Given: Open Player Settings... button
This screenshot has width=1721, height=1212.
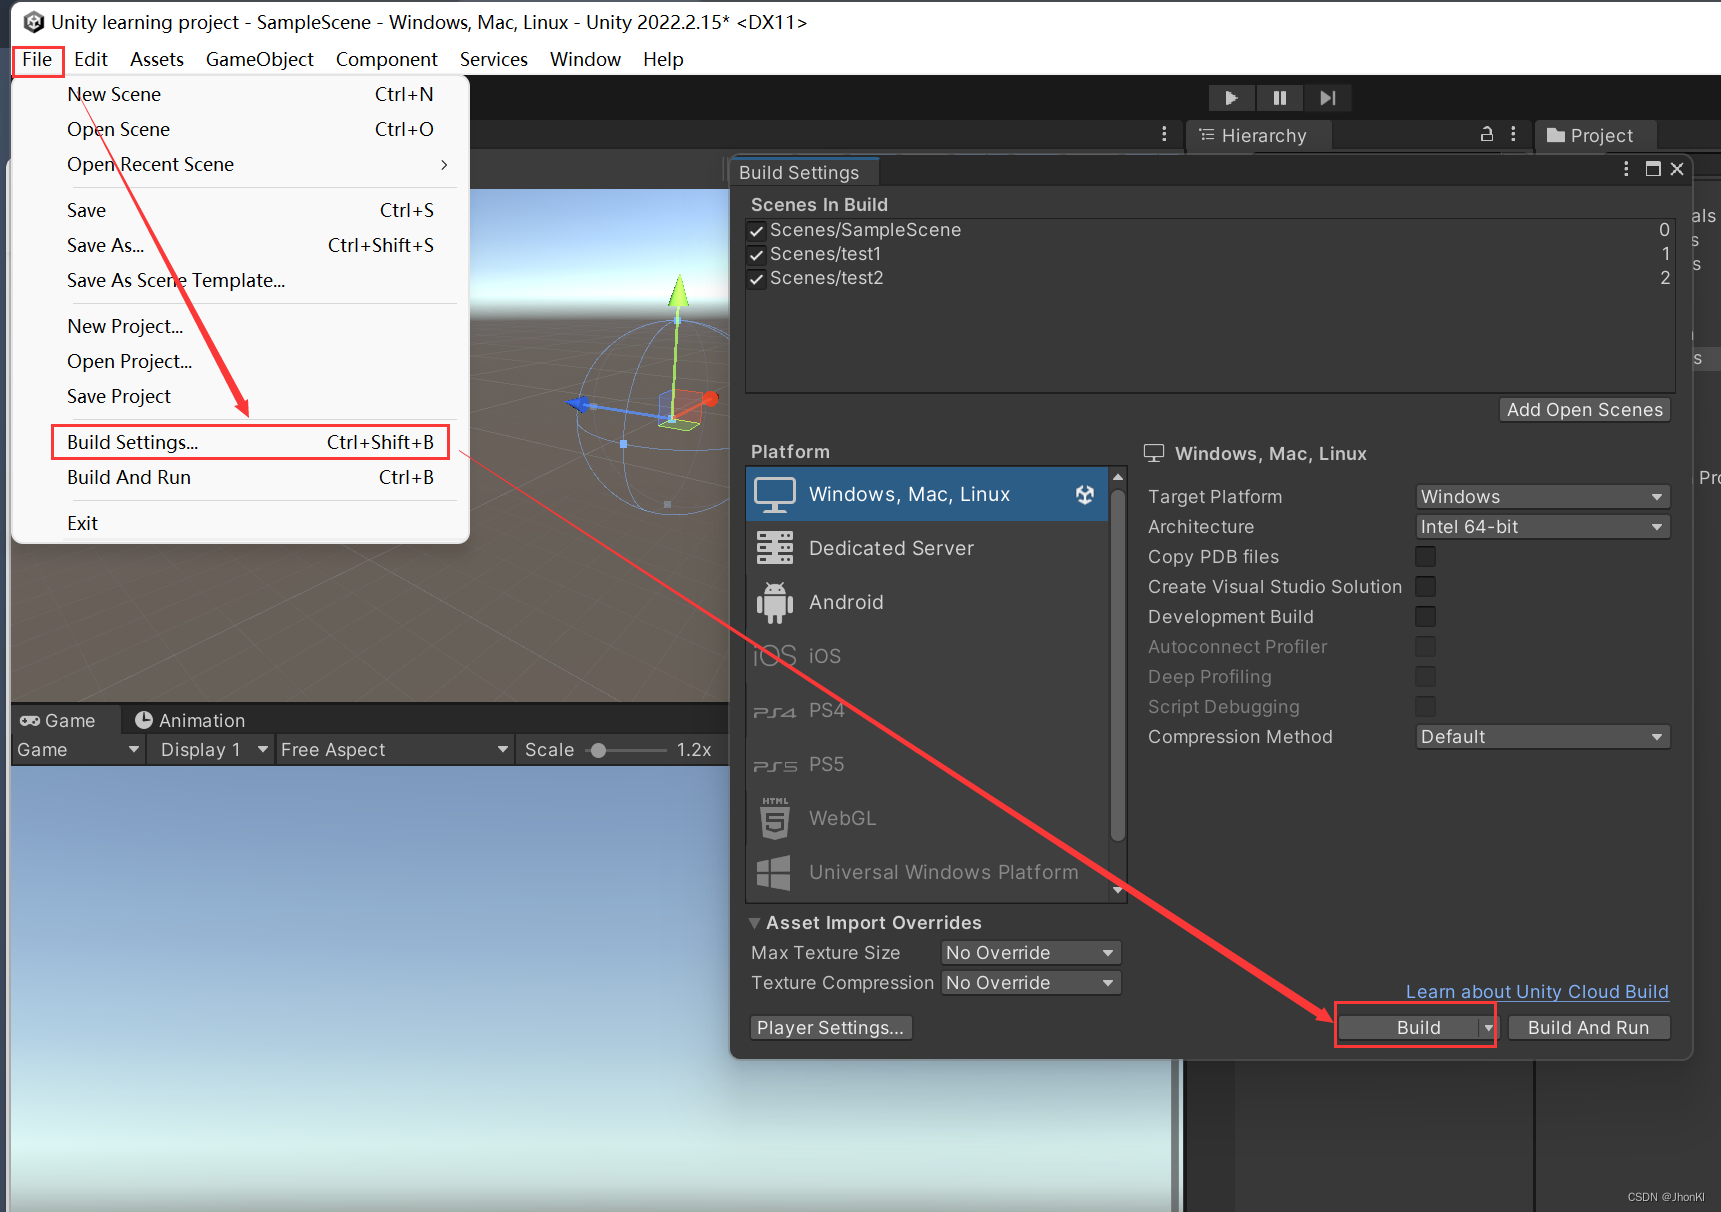Looking at the screenshot, I should (830, 1028).
